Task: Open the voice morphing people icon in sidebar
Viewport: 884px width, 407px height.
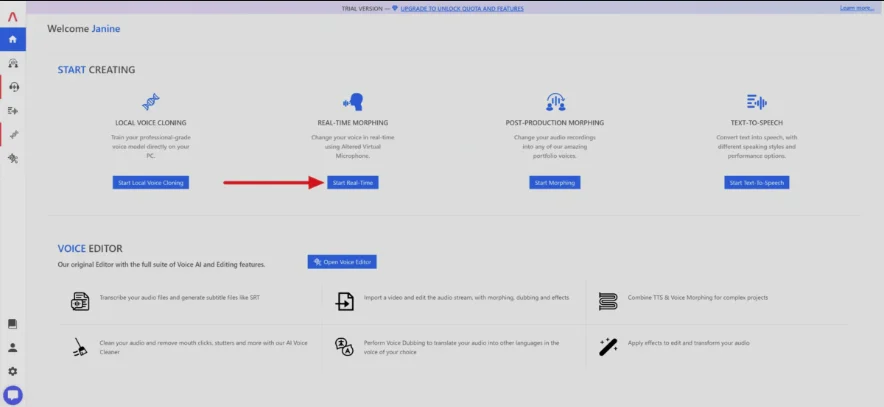Action: point(13,63)
